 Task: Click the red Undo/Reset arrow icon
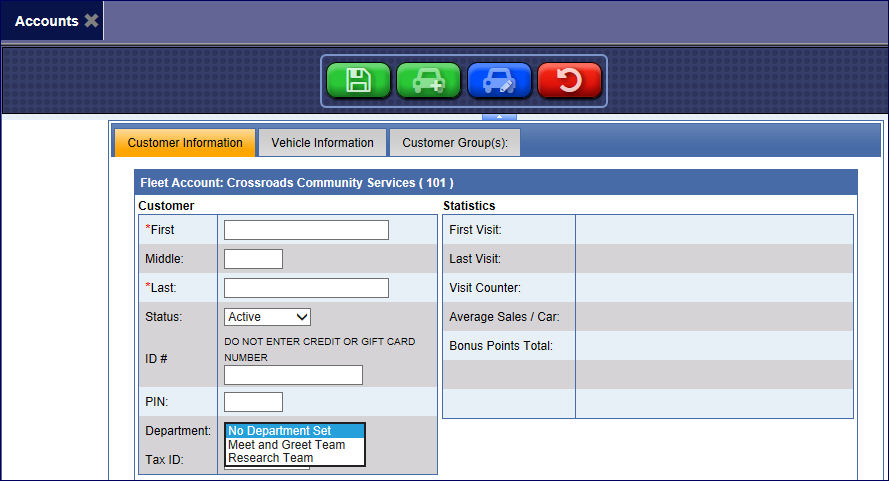tap(569, 81)
